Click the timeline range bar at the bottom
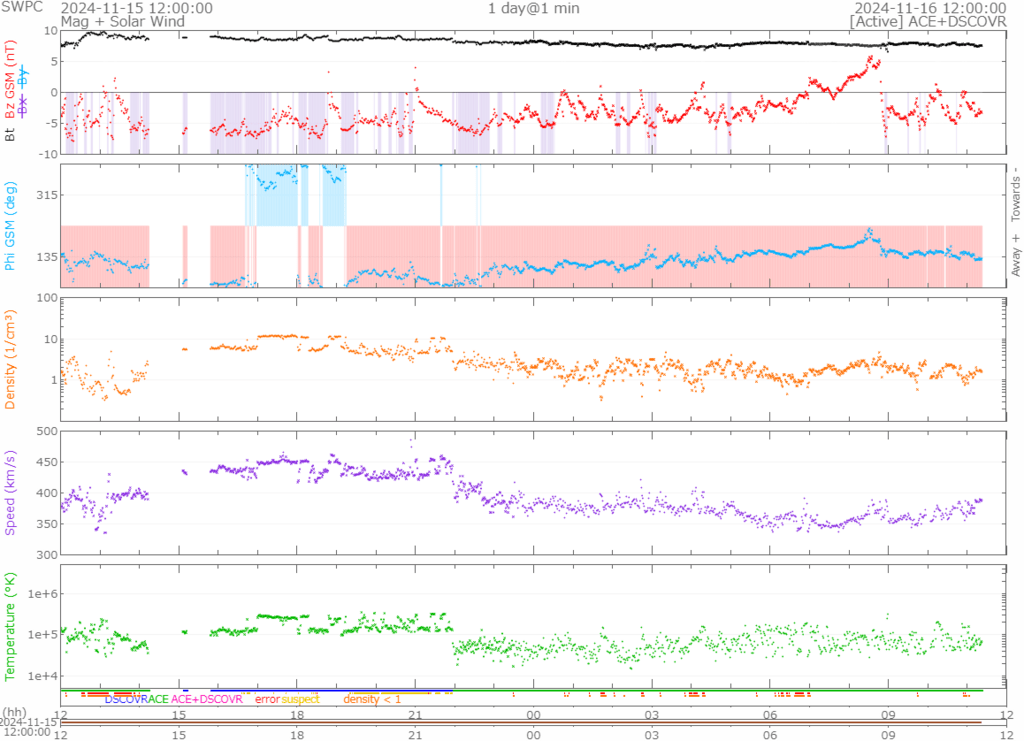This screenshot has width=1024, height=741. click(520, 722)
